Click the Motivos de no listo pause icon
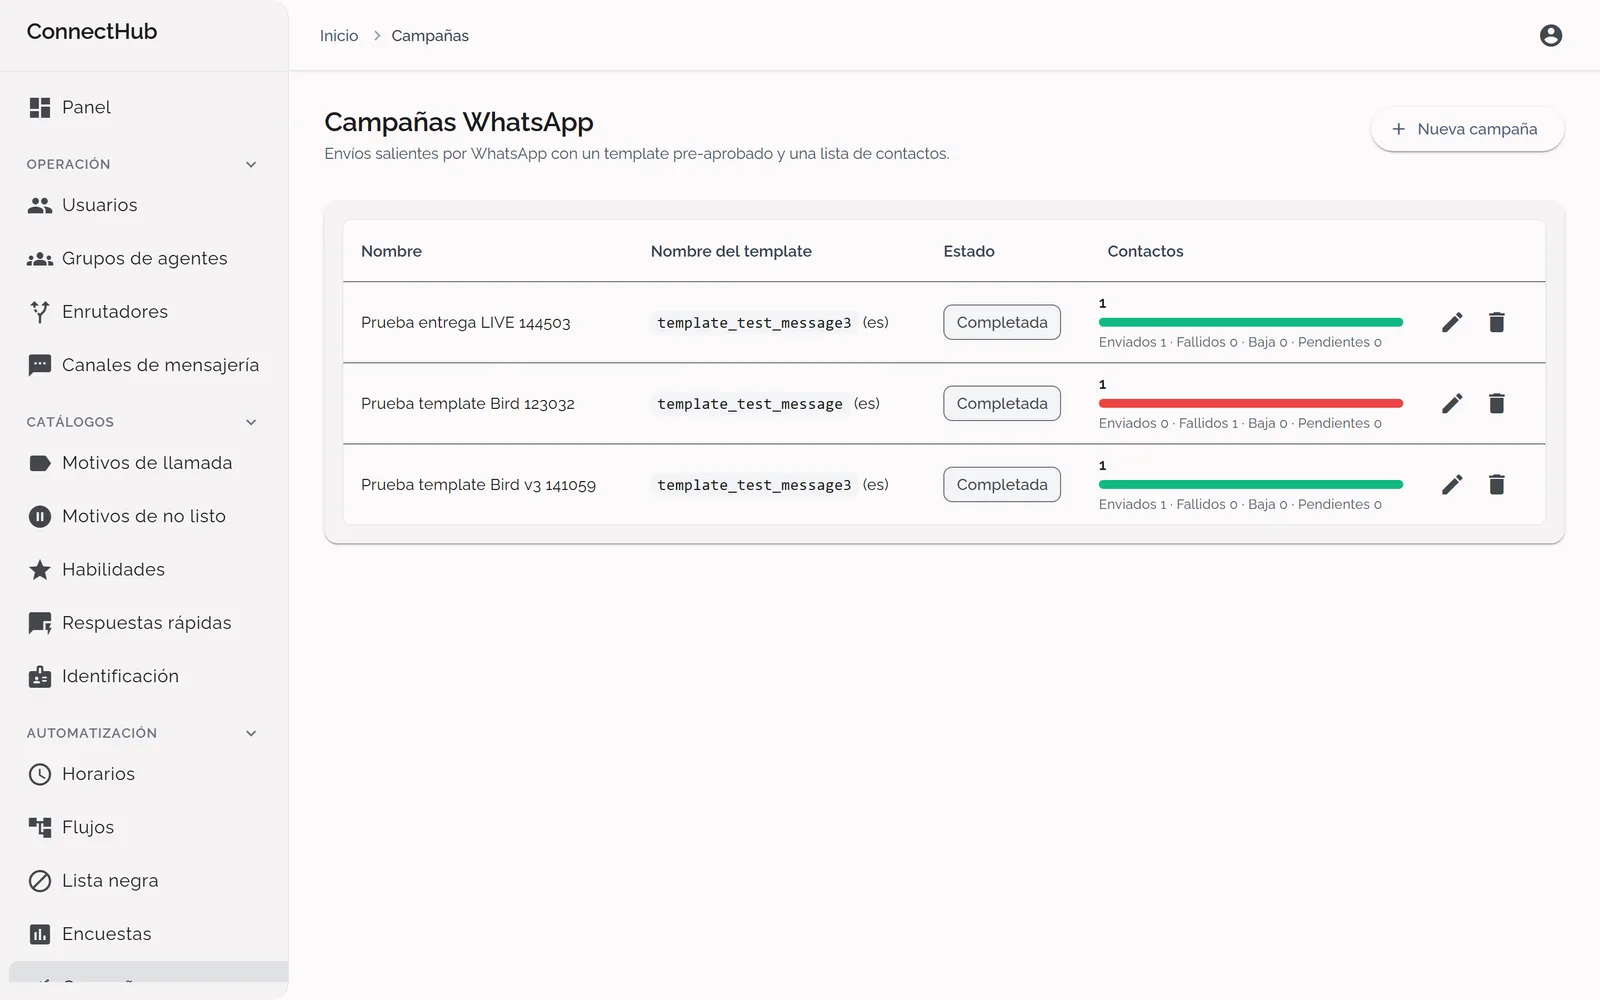 [x=40, y=516]
